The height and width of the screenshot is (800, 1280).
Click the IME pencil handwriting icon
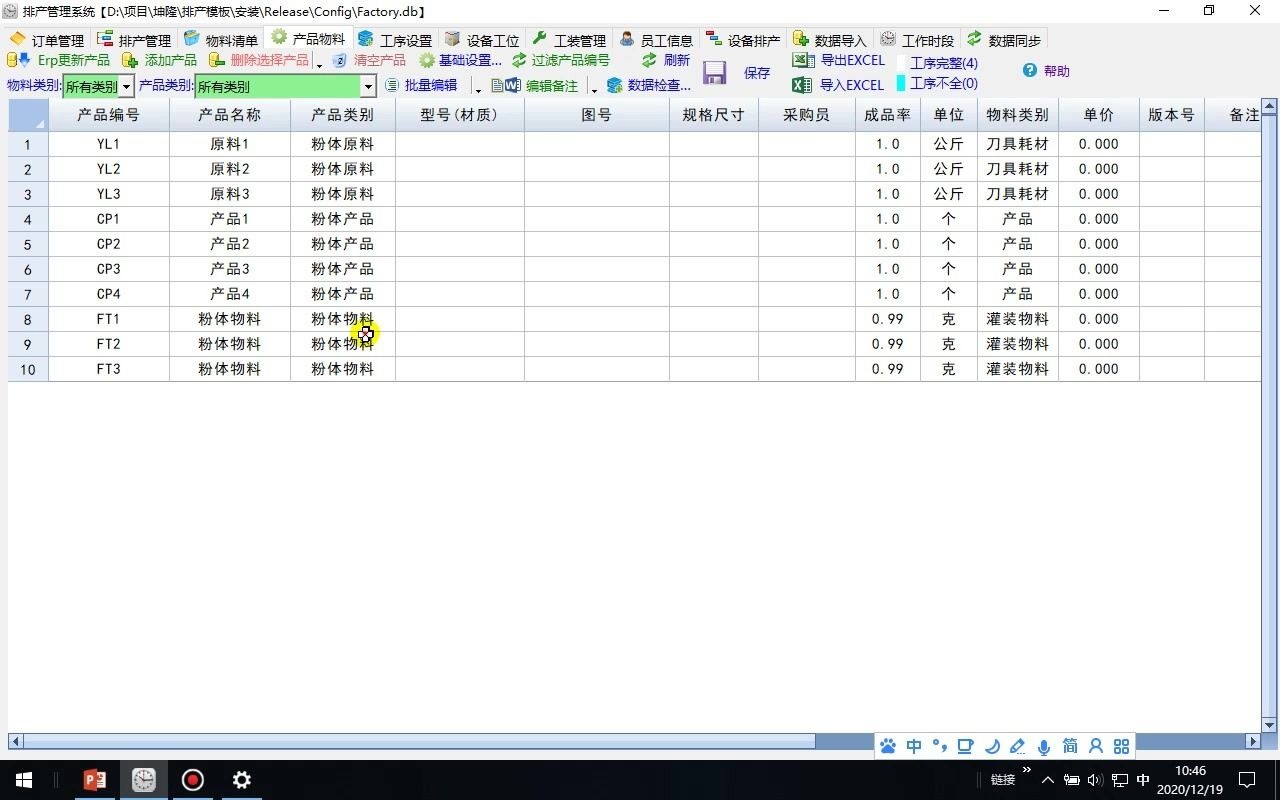tap(1018, 746)
